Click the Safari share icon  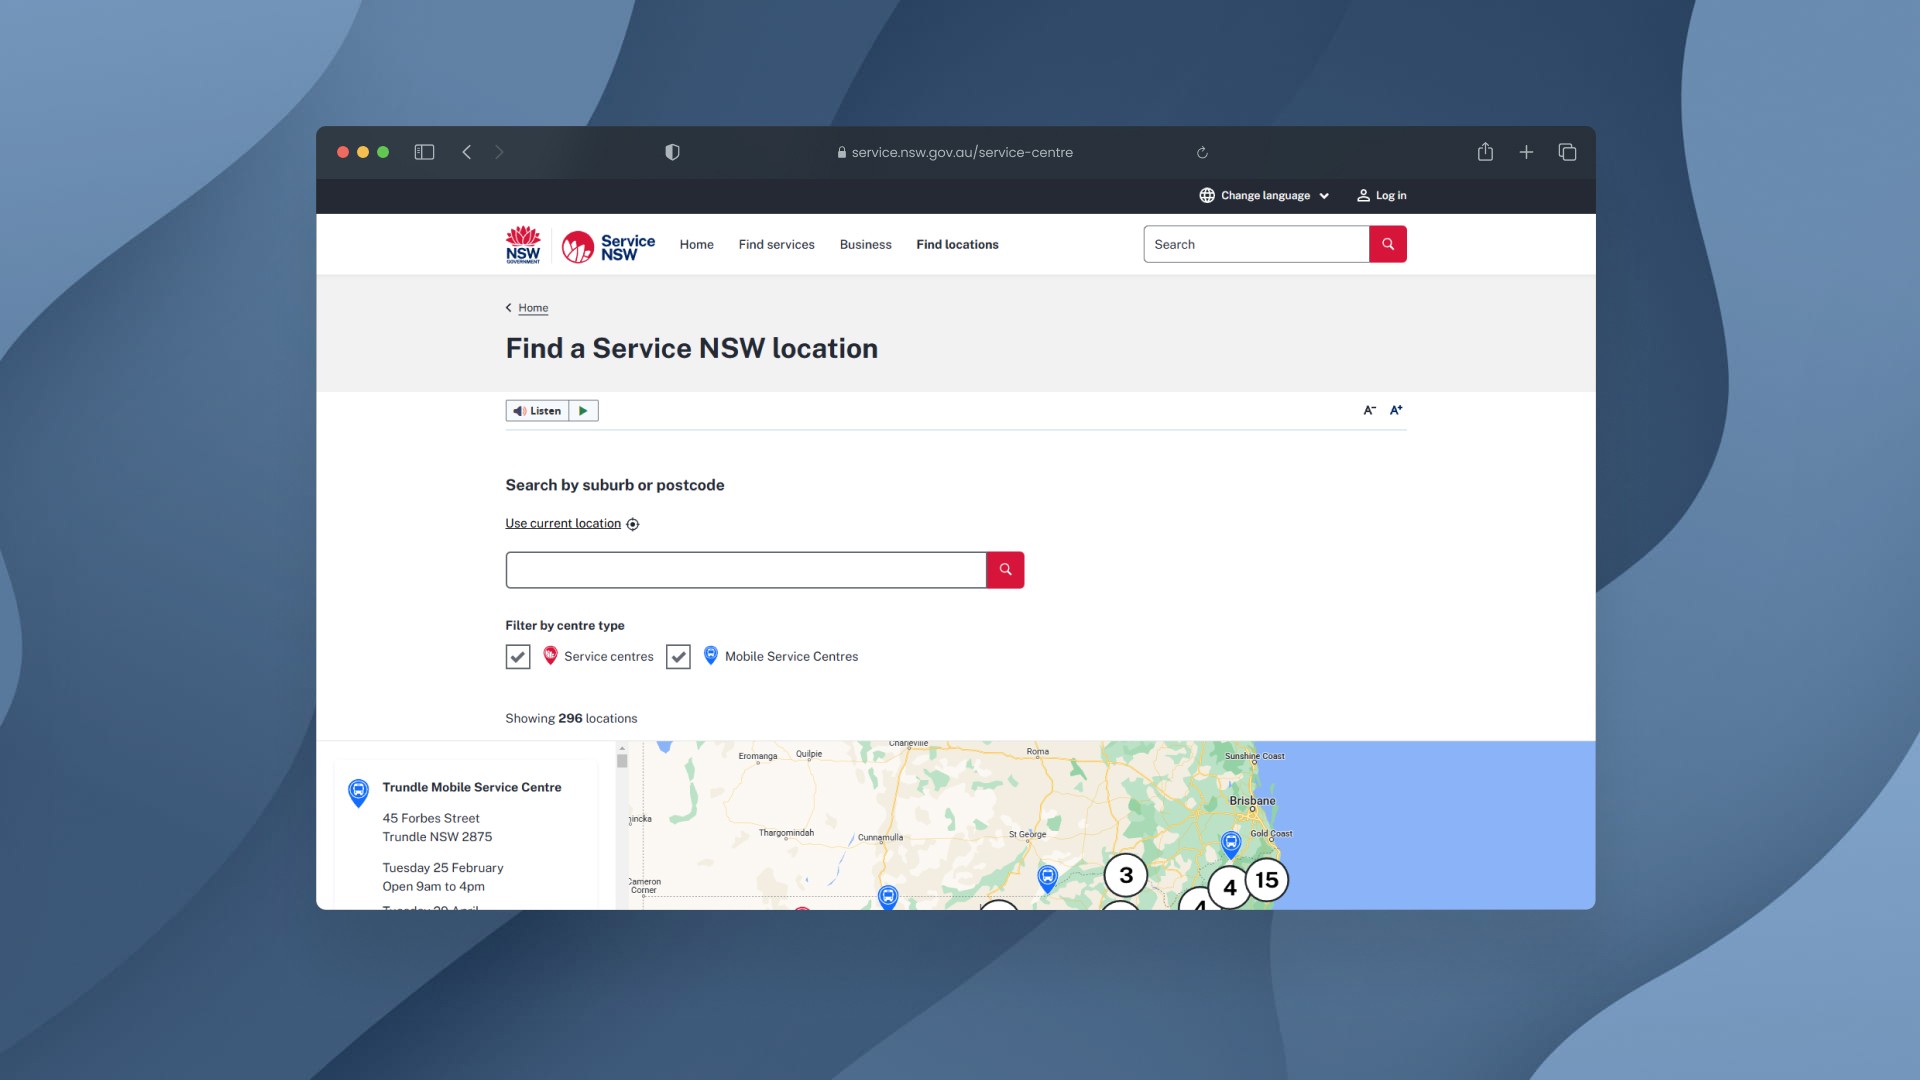1485,152
